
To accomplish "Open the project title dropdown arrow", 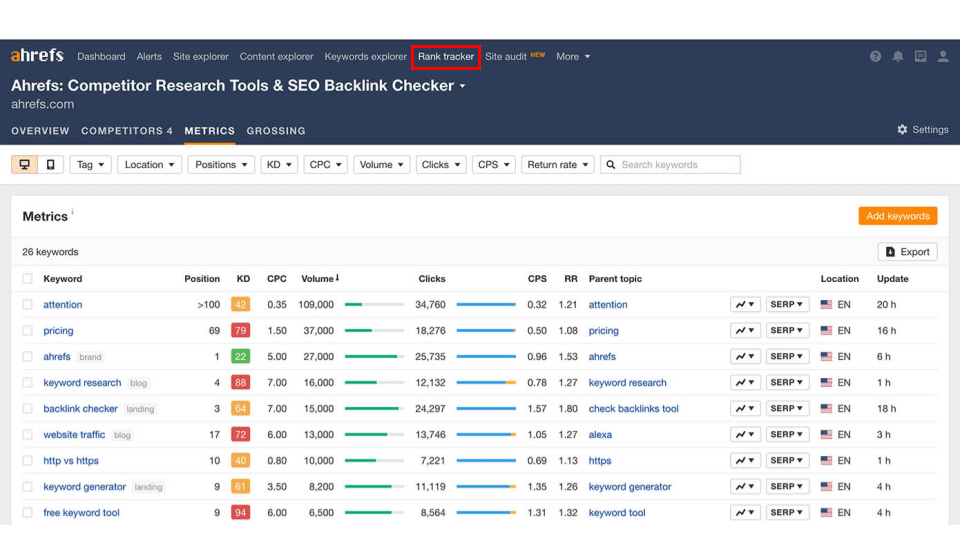I will tap(462, 86).
